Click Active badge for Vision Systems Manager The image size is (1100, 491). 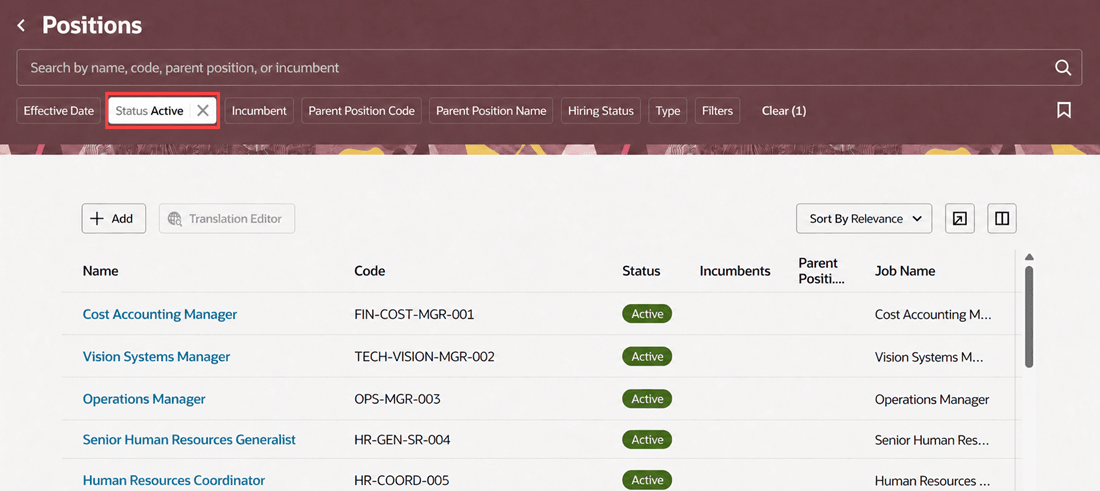tap(647, 356)
